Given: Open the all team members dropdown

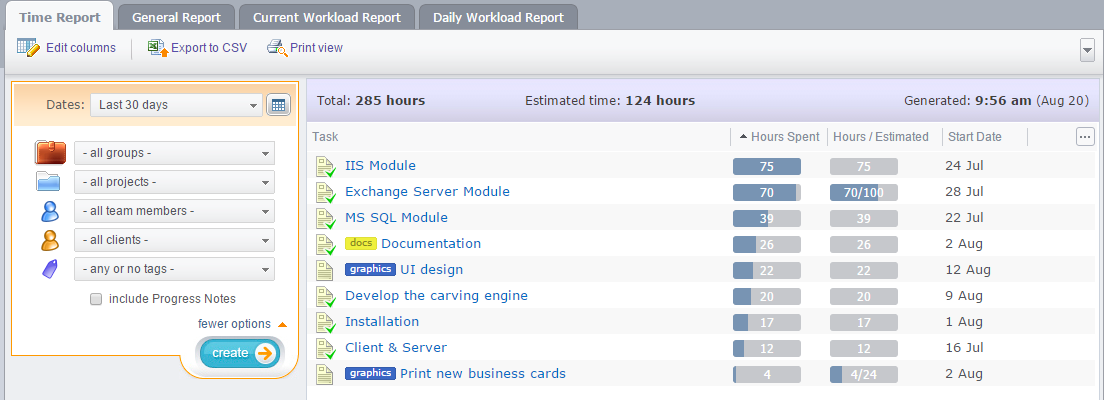Looking at the screenshot, I should coord(174,211).
